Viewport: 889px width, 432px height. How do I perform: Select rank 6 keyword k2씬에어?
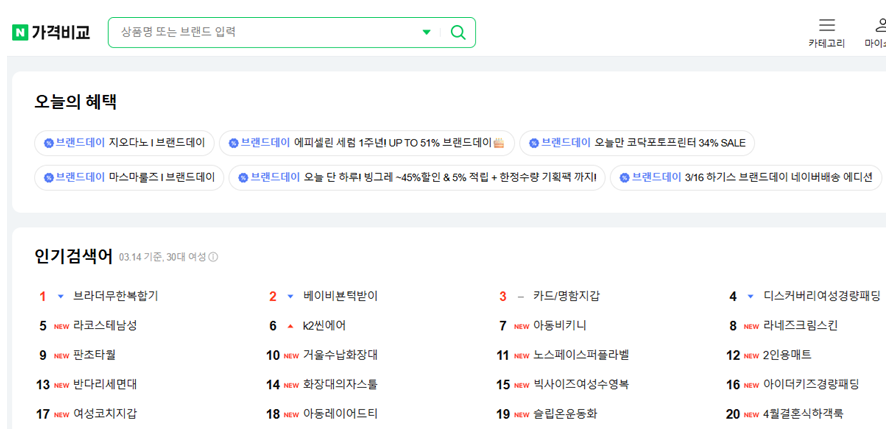pyautogui.click(x=325, y=326)
